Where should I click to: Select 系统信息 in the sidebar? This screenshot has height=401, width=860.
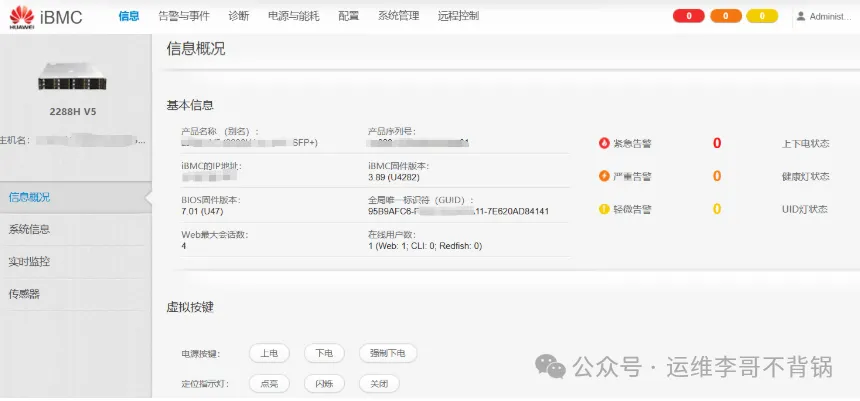29,229
